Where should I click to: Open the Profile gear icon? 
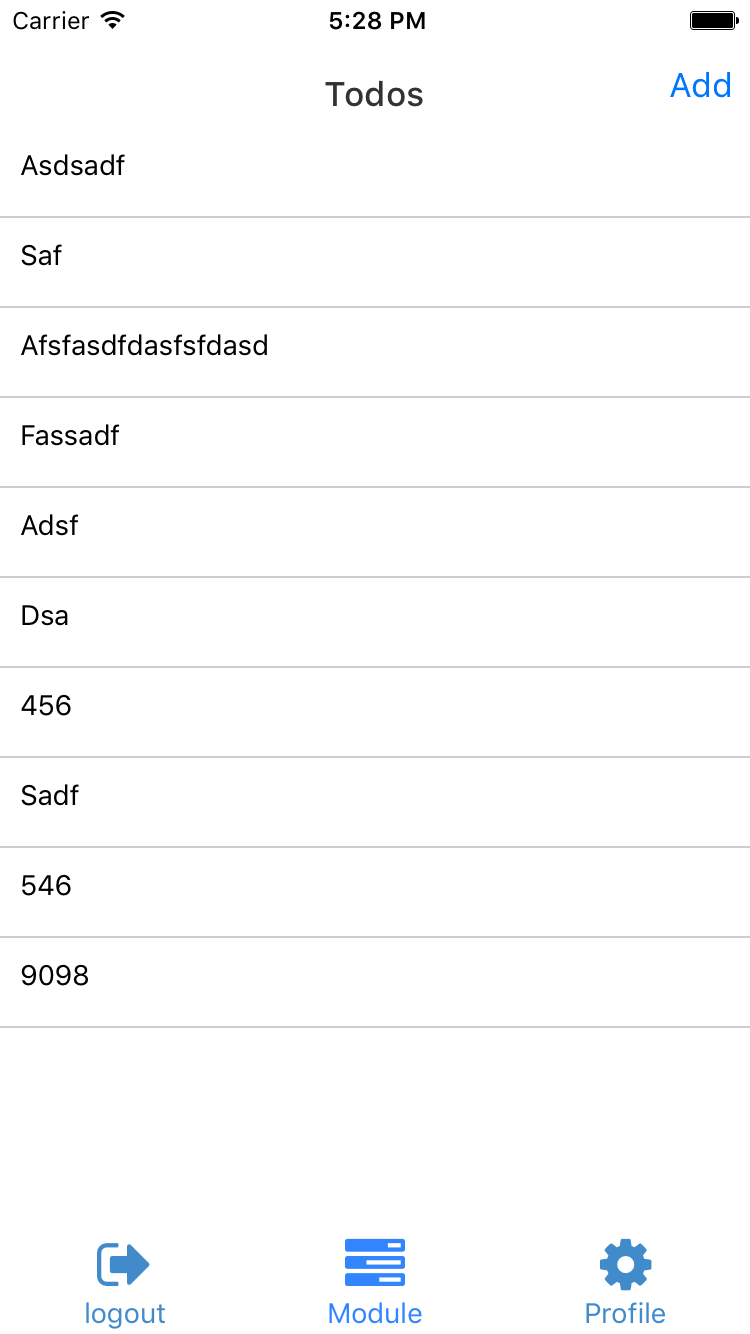(x=625, y=1264)
